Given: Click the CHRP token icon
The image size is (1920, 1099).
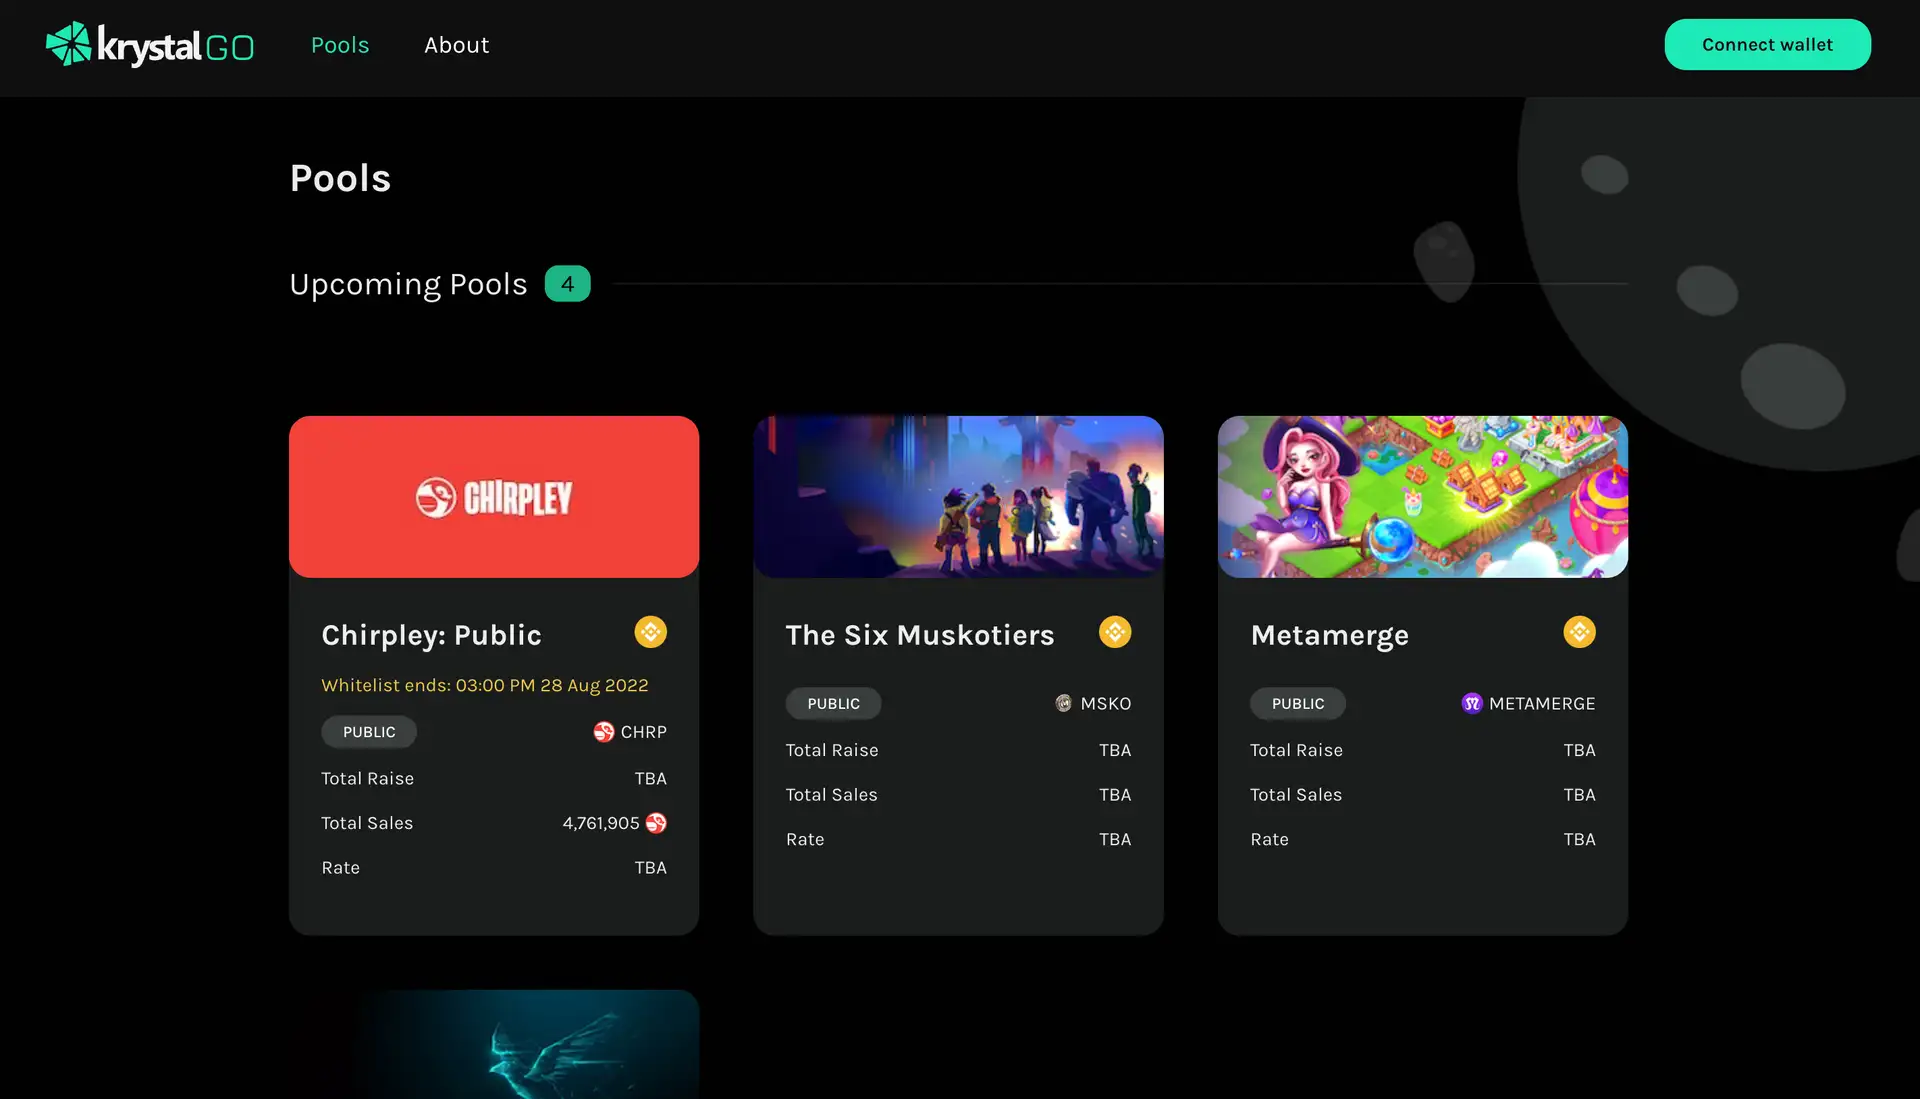Looking at the screenshot, I should pyautogui.click(x=603, y=732).
